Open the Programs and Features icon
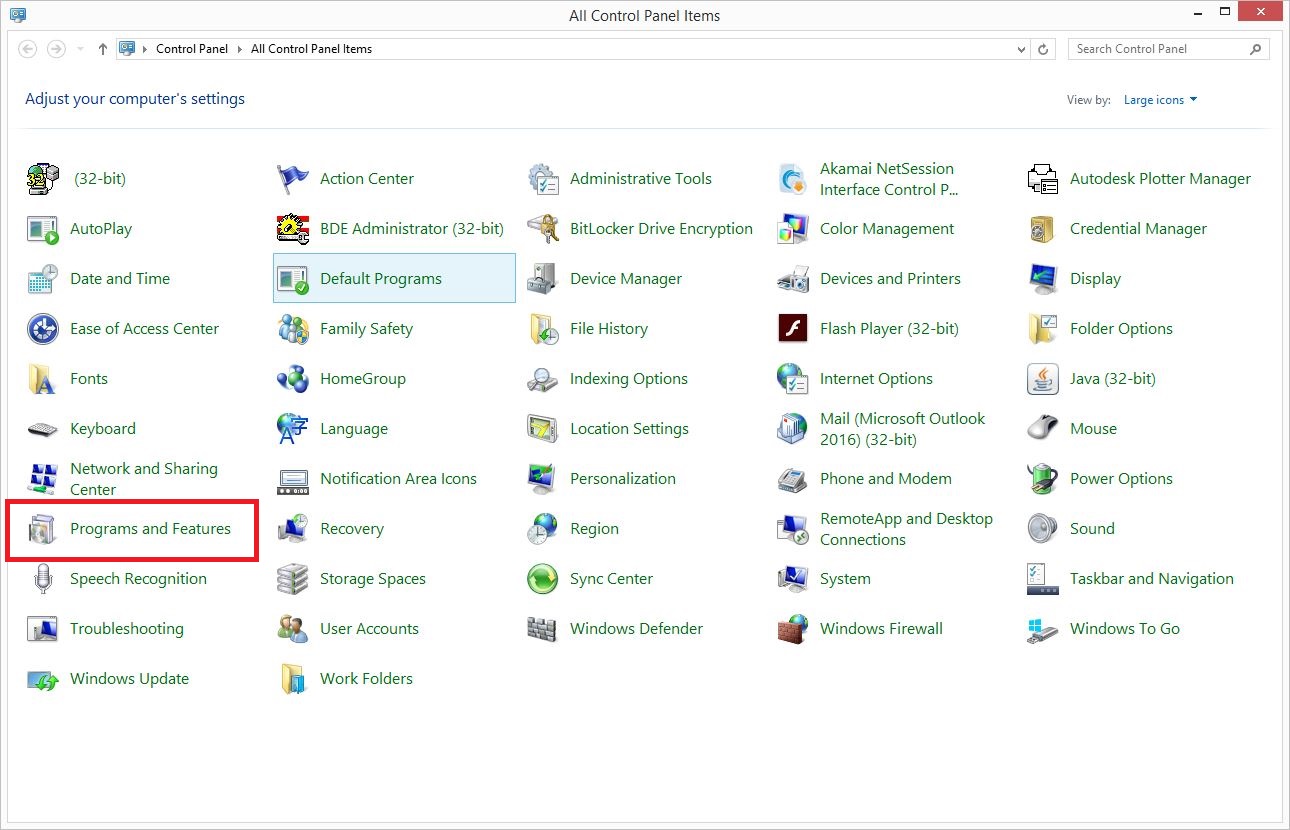 [43, 529]
